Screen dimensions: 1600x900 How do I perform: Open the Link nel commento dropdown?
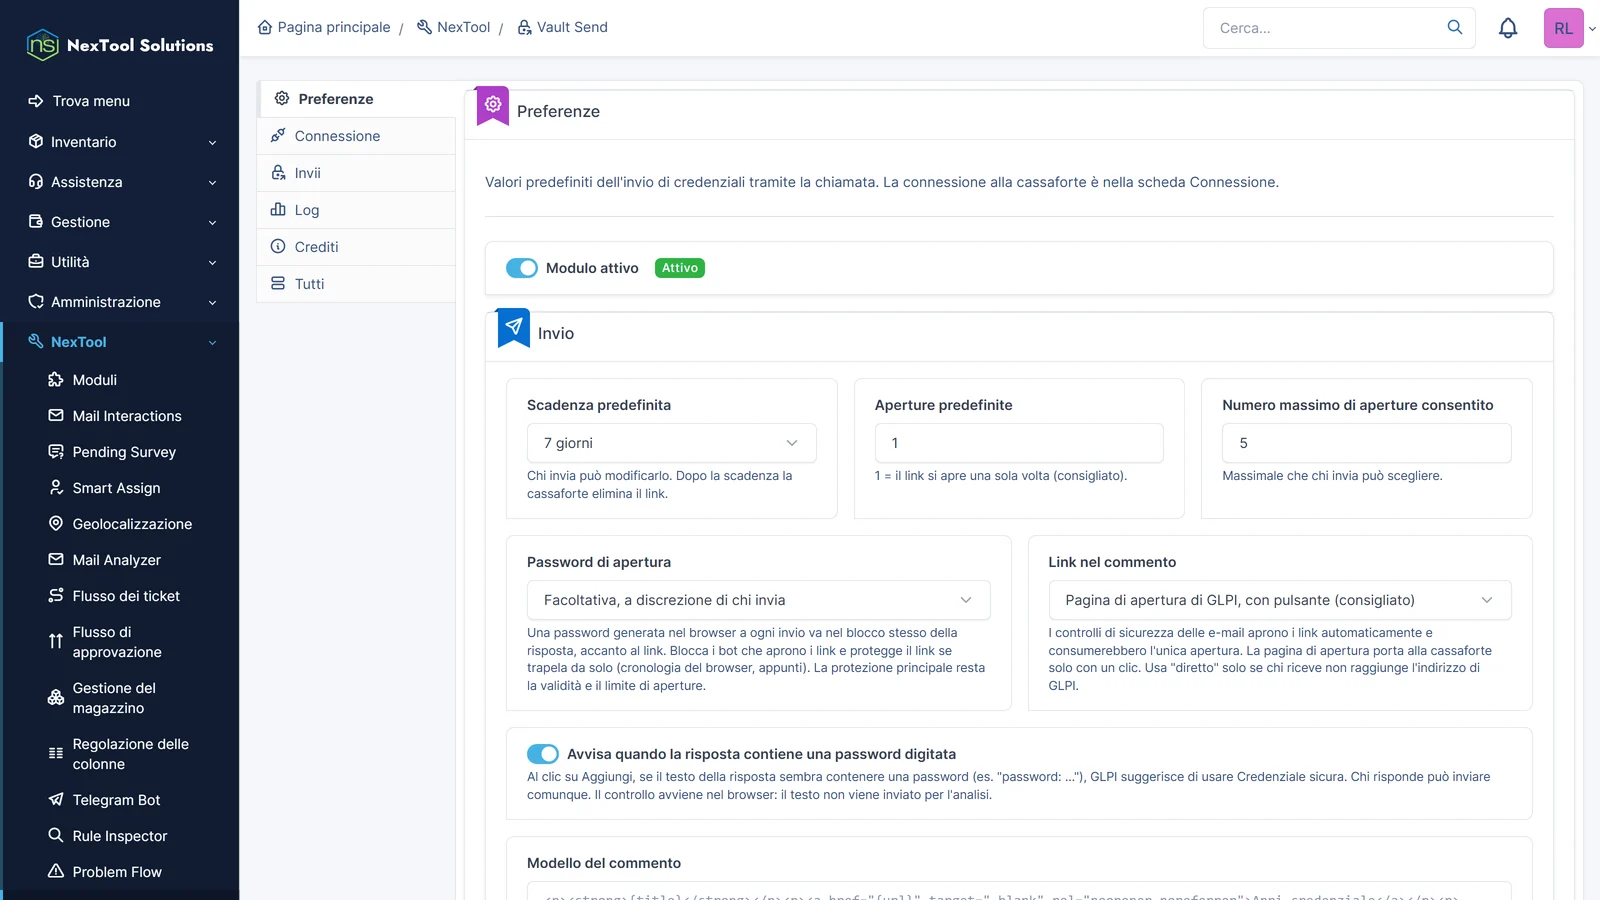pos(1280,600)
